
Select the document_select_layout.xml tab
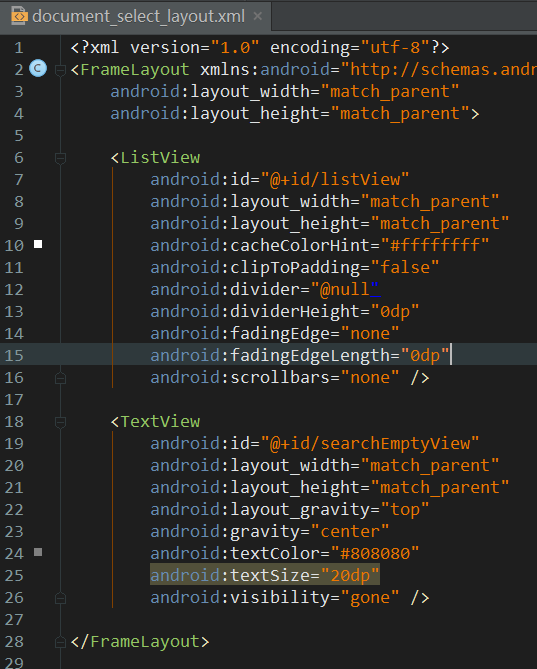136,16
